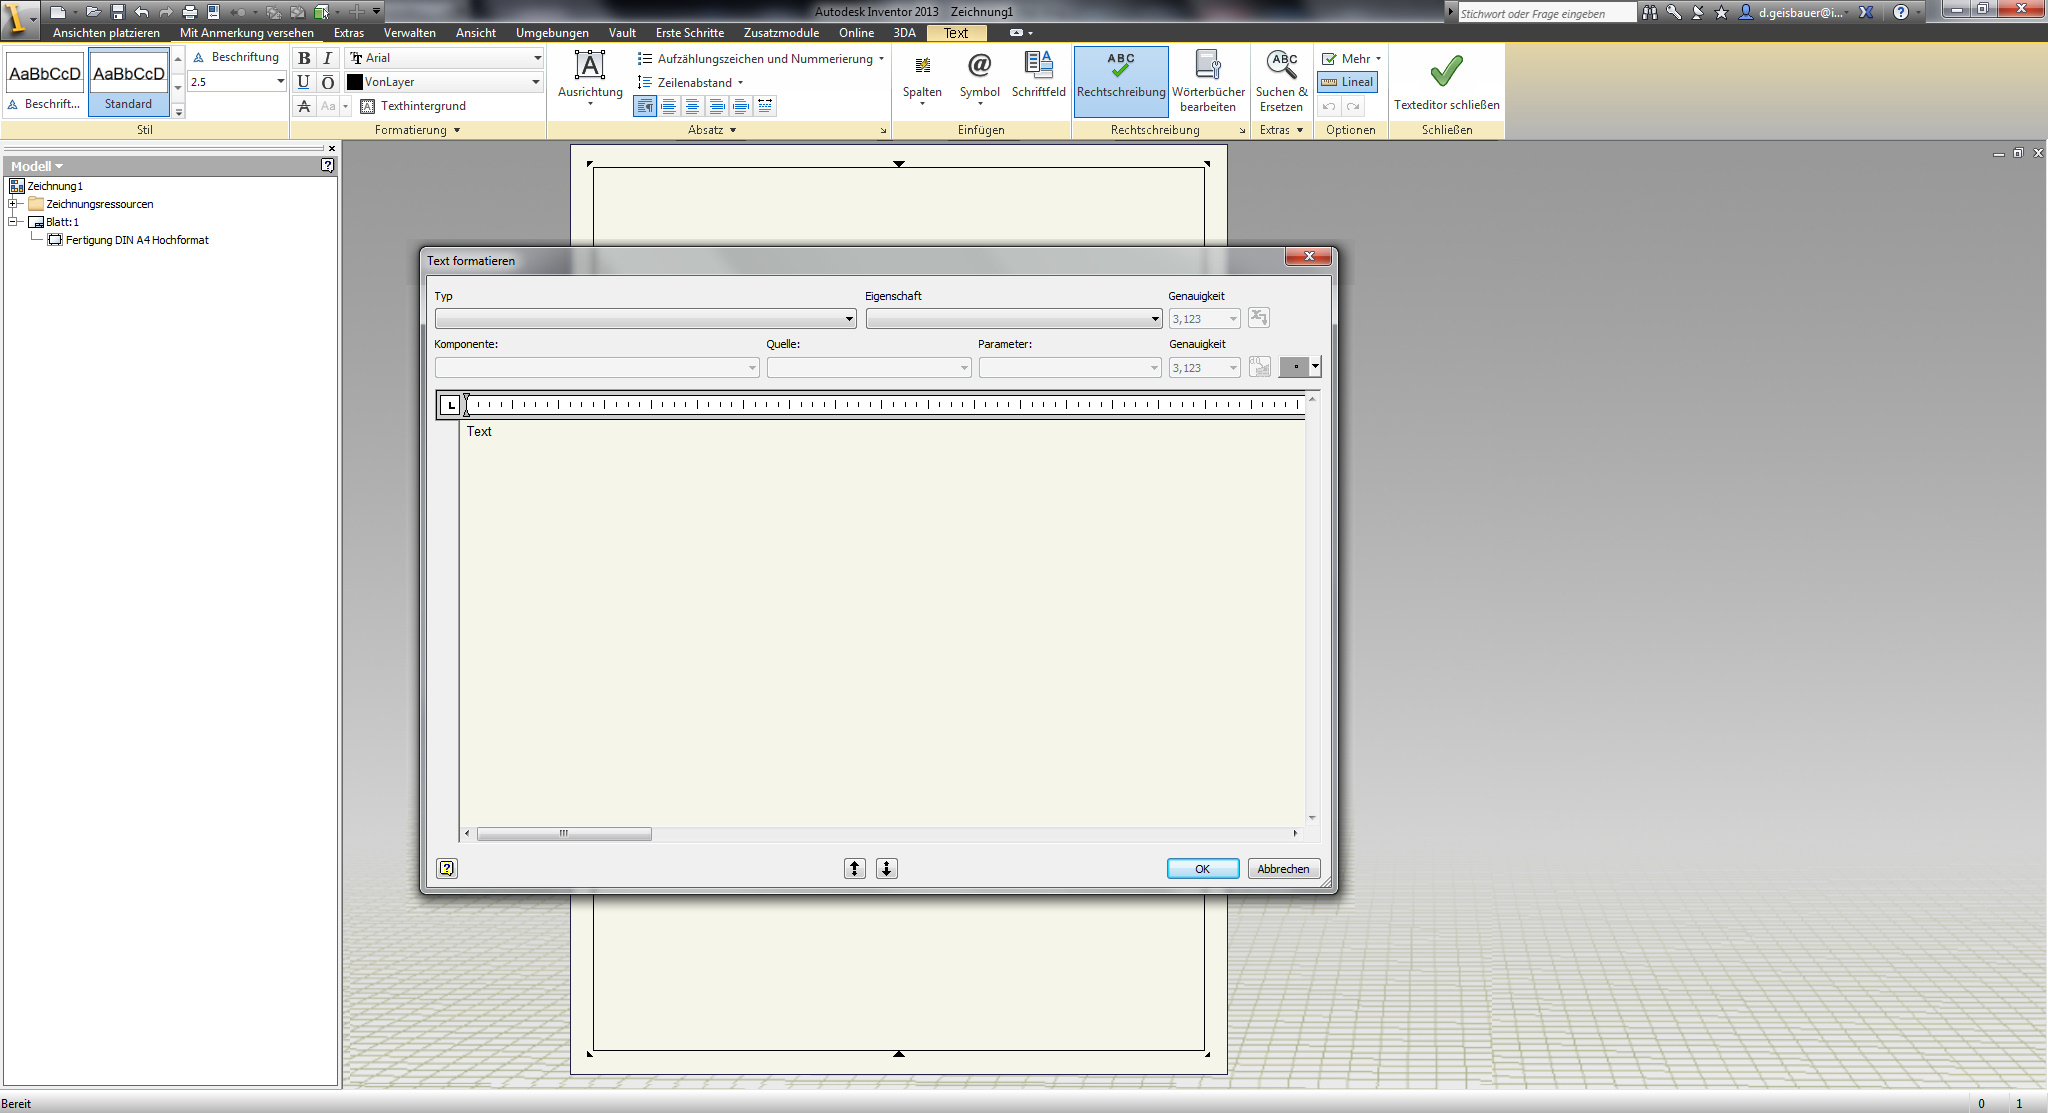2048x1113 pixels.
Task: Toggle bold formatting in Formatierung panel
Action: pyautogui.click(x=304, y=58)
